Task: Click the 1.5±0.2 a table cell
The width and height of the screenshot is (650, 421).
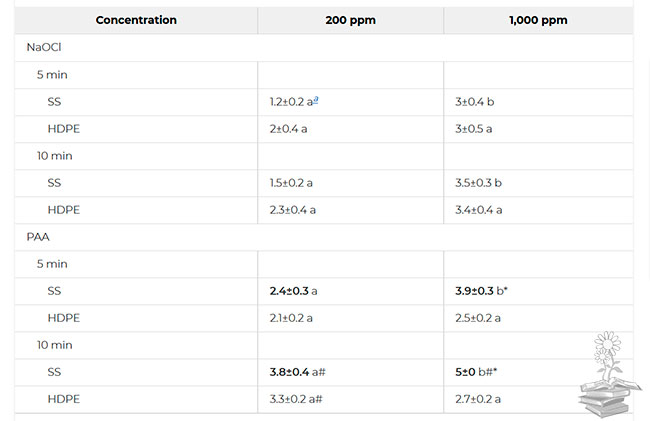Action: coord(291,183)
